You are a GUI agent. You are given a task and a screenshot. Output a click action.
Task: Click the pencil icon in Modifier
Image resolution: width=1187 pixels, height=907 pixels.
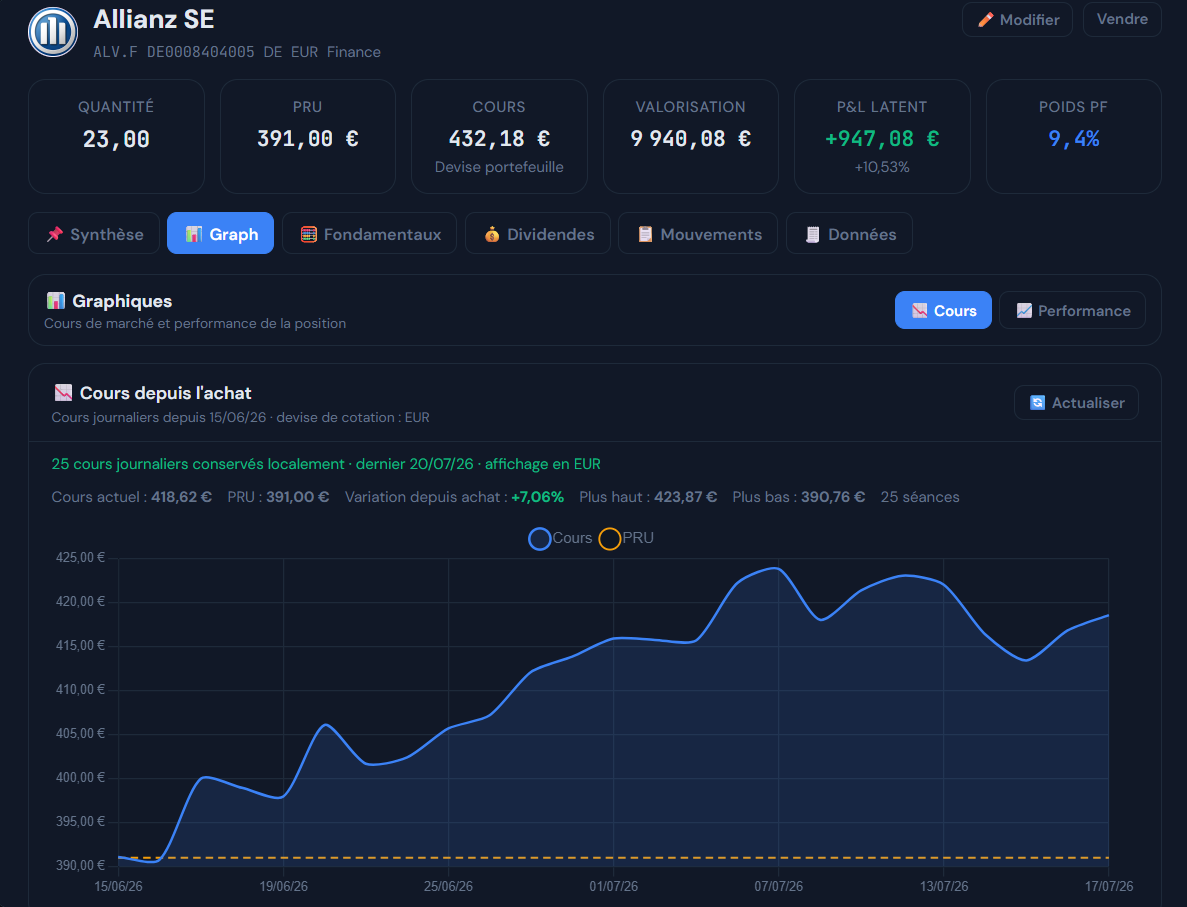tap(986, 20)
